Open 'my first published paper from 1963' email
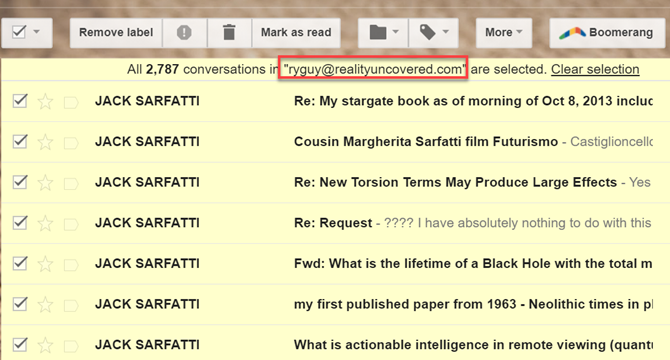 (473, 304)
